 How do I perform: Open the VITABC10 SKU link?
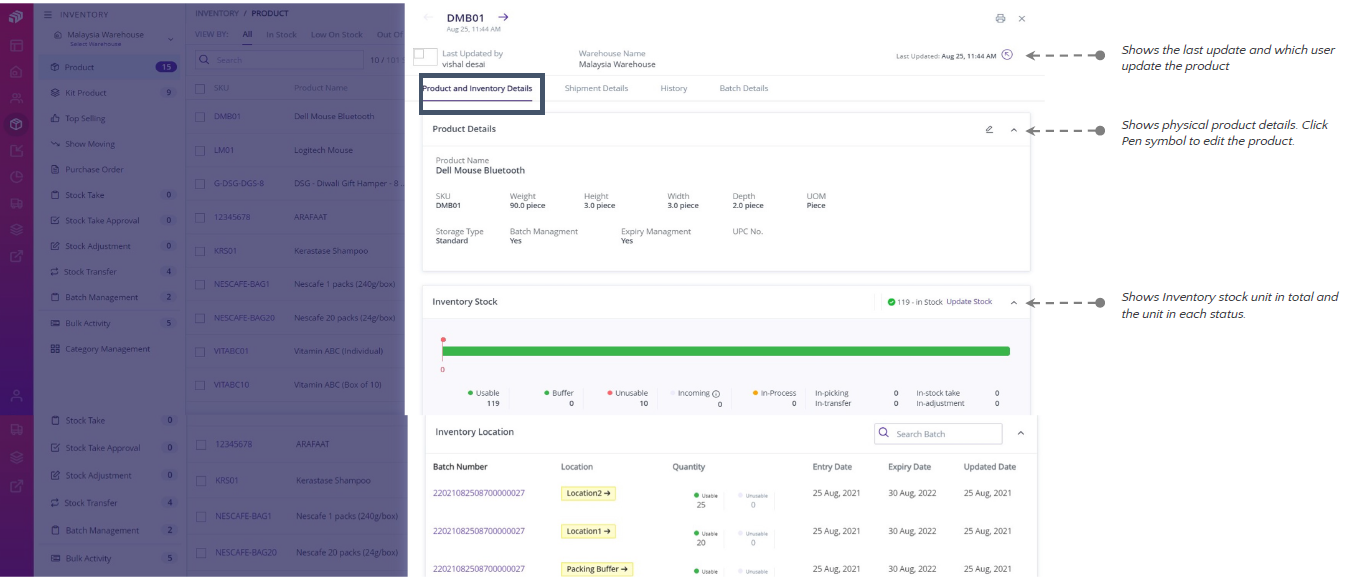point(232,384)
